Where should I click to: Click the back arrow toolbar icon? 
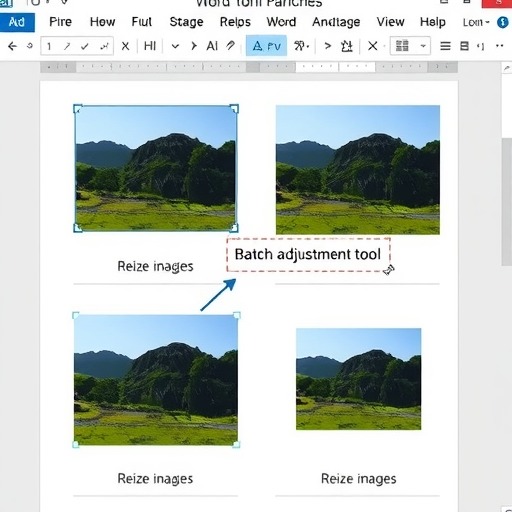(12, 46)
